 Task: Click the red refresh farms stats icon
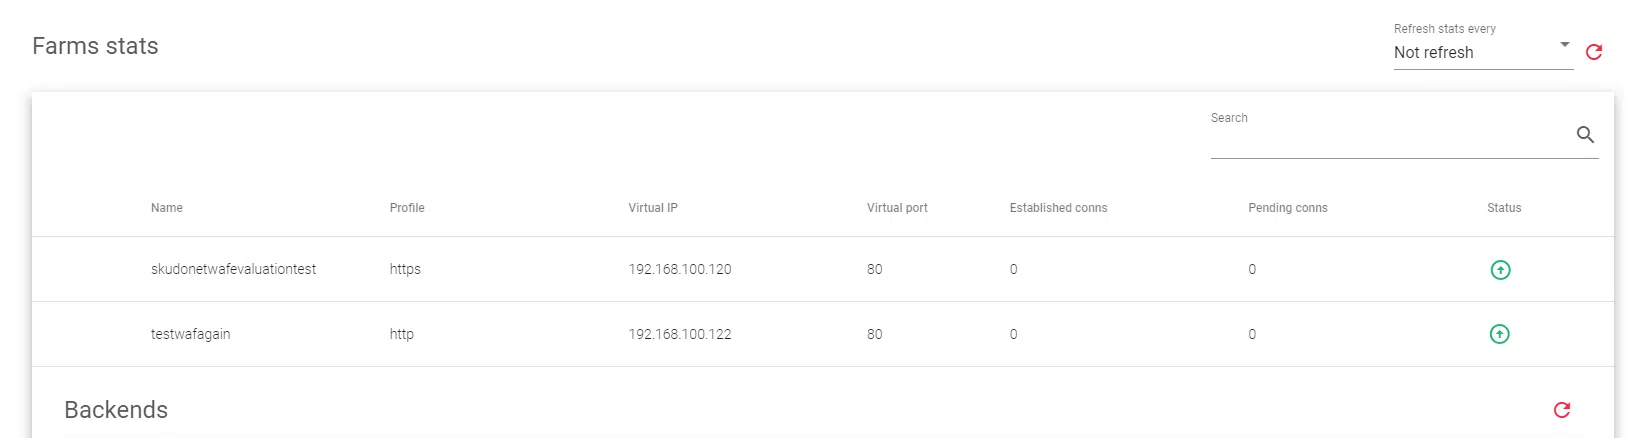click(x=1594, y=52)
